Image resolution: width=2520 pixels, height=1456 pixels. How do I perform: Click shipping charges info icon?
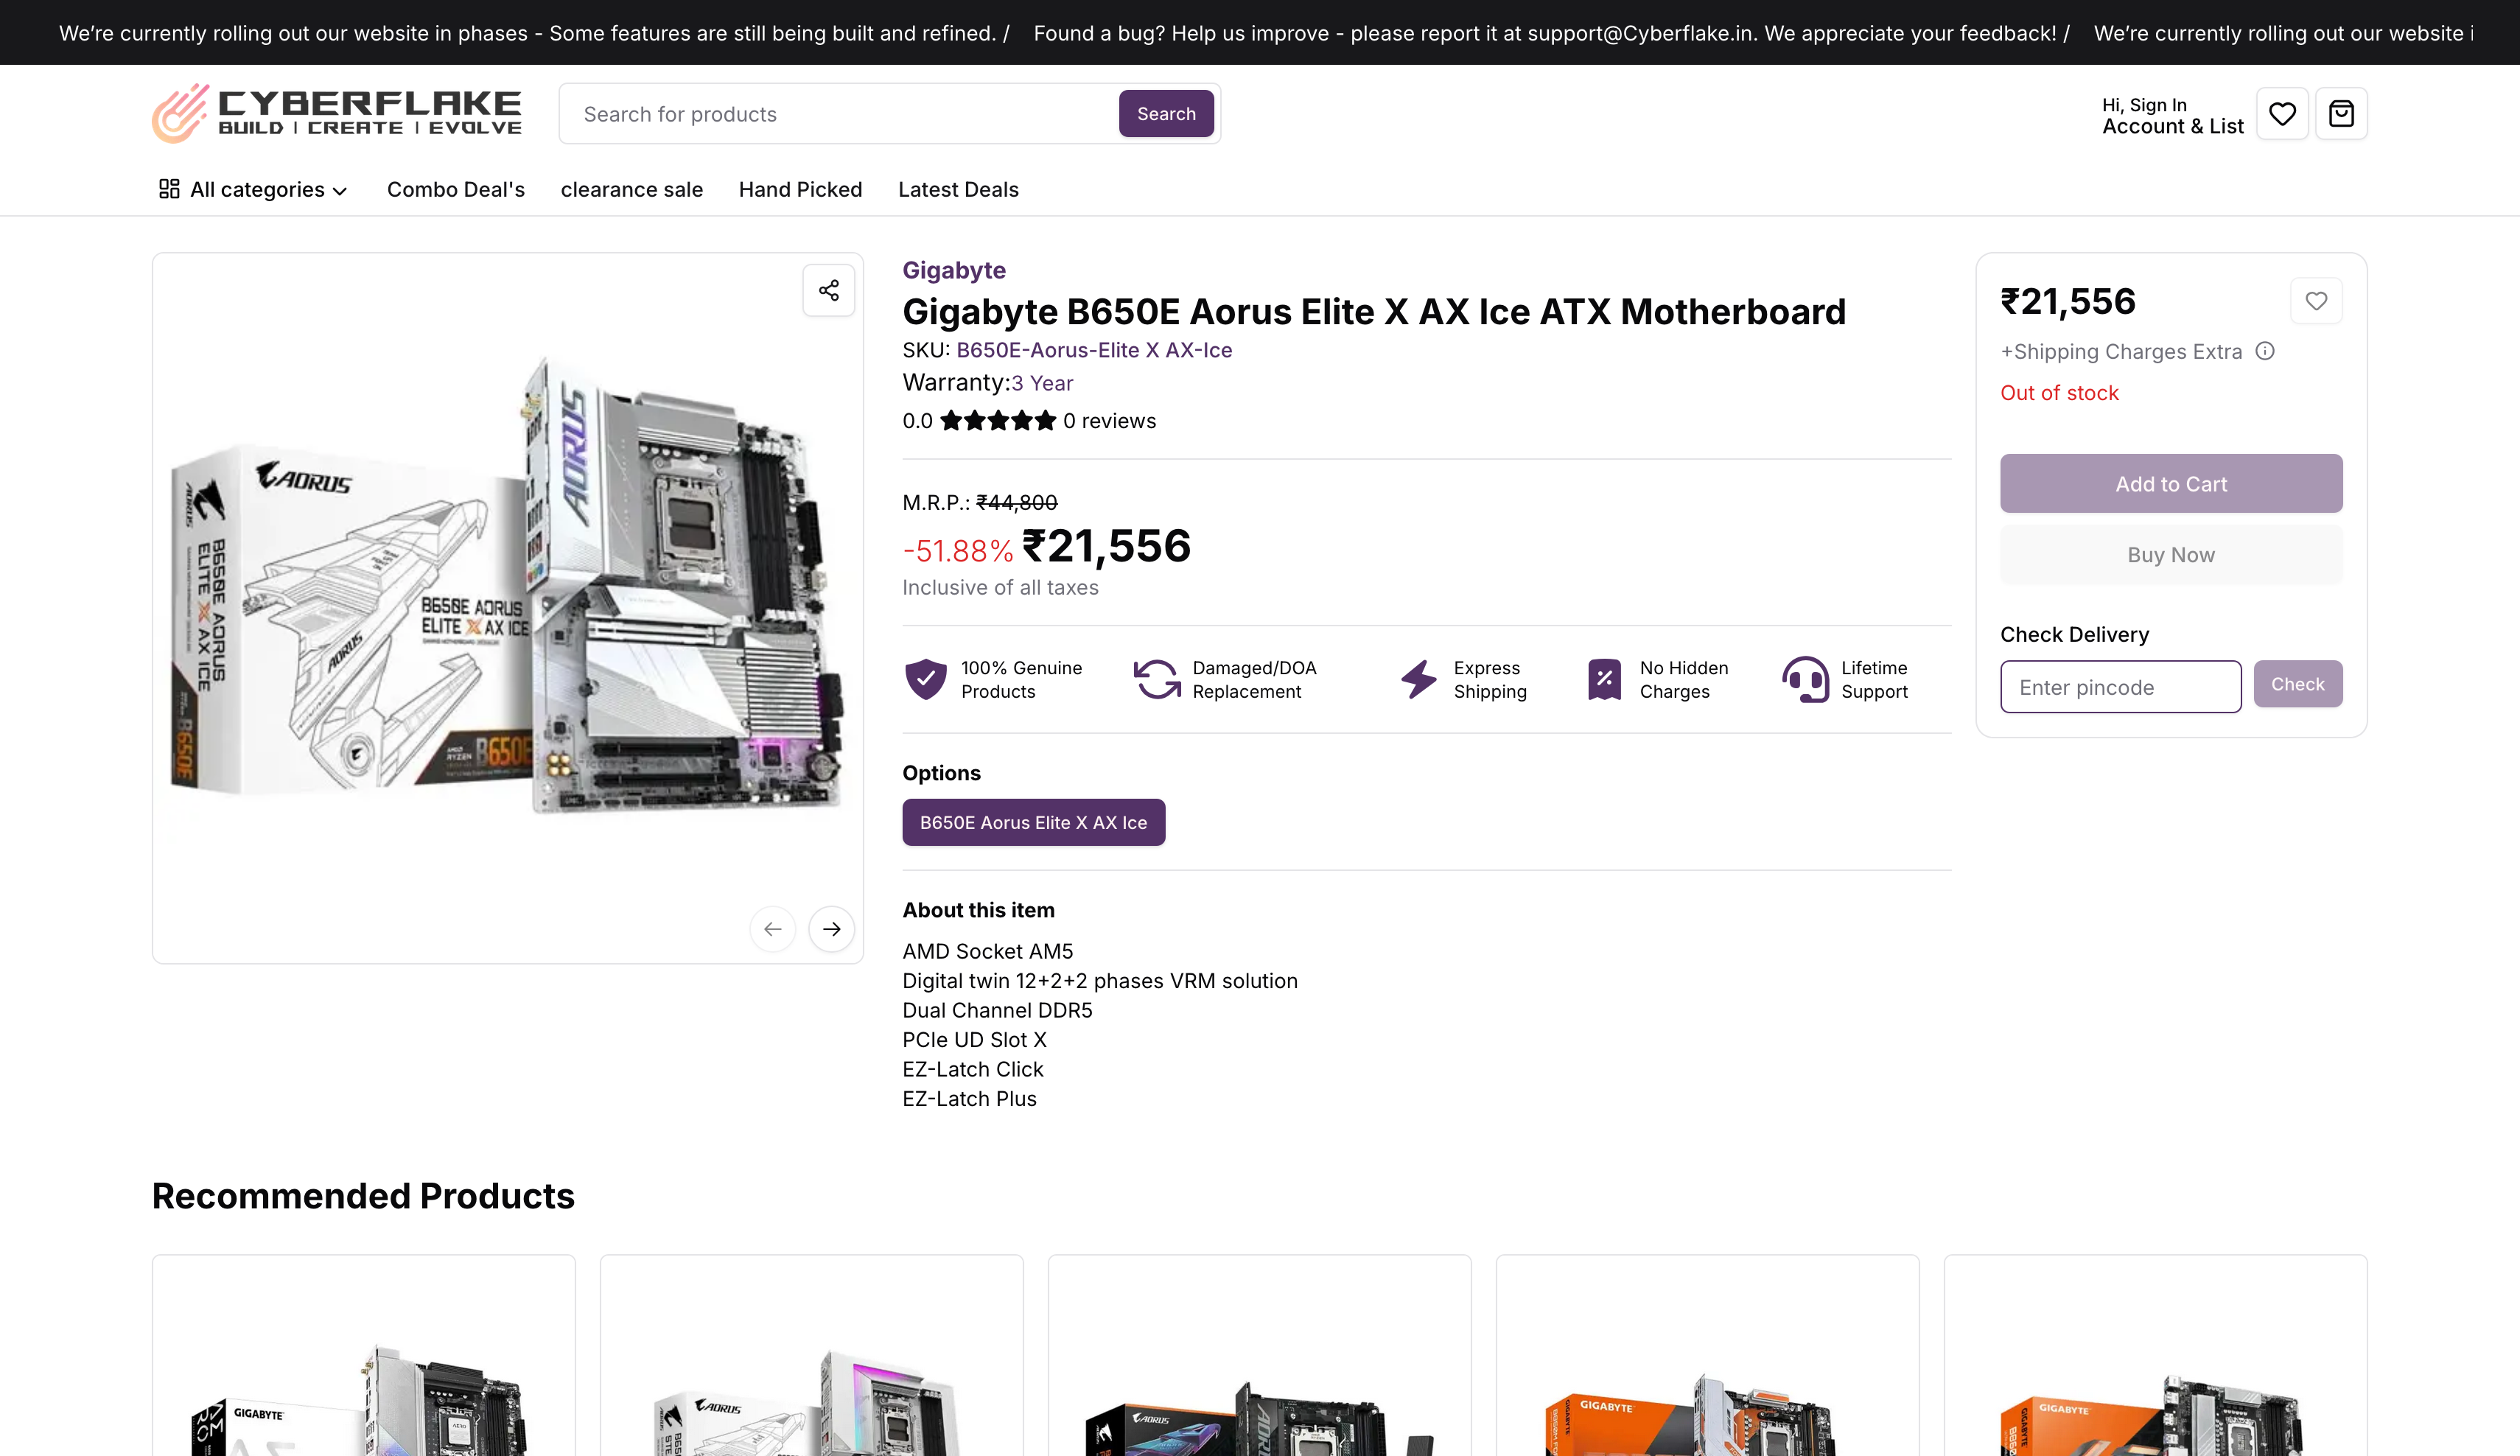pyautogui.click(x=2265, y=351)
